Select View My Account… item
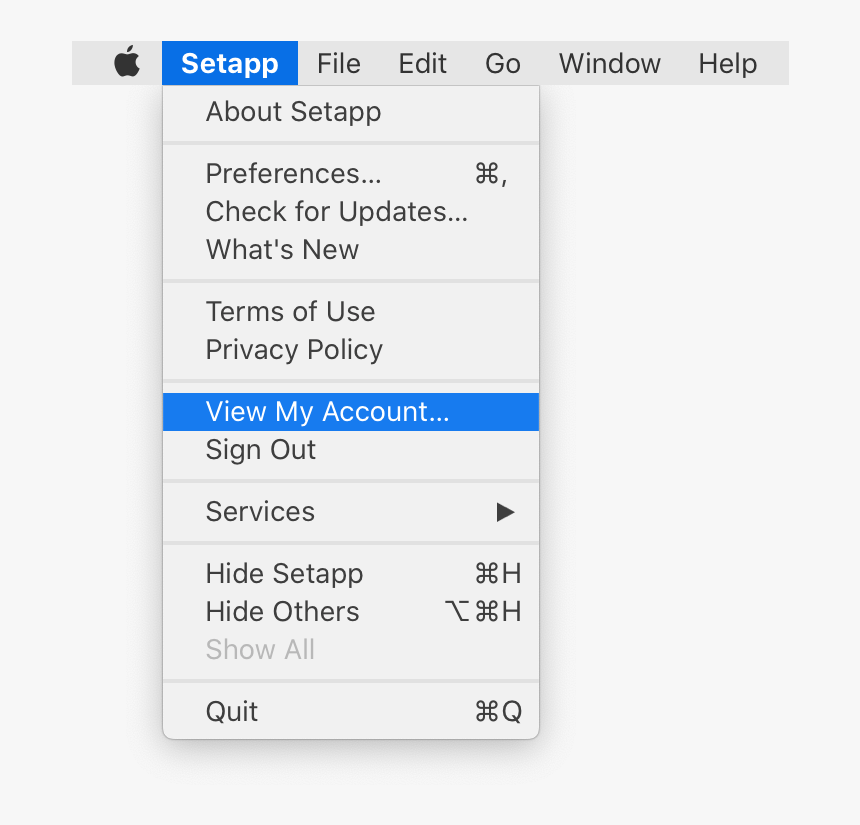 [327, 412]
